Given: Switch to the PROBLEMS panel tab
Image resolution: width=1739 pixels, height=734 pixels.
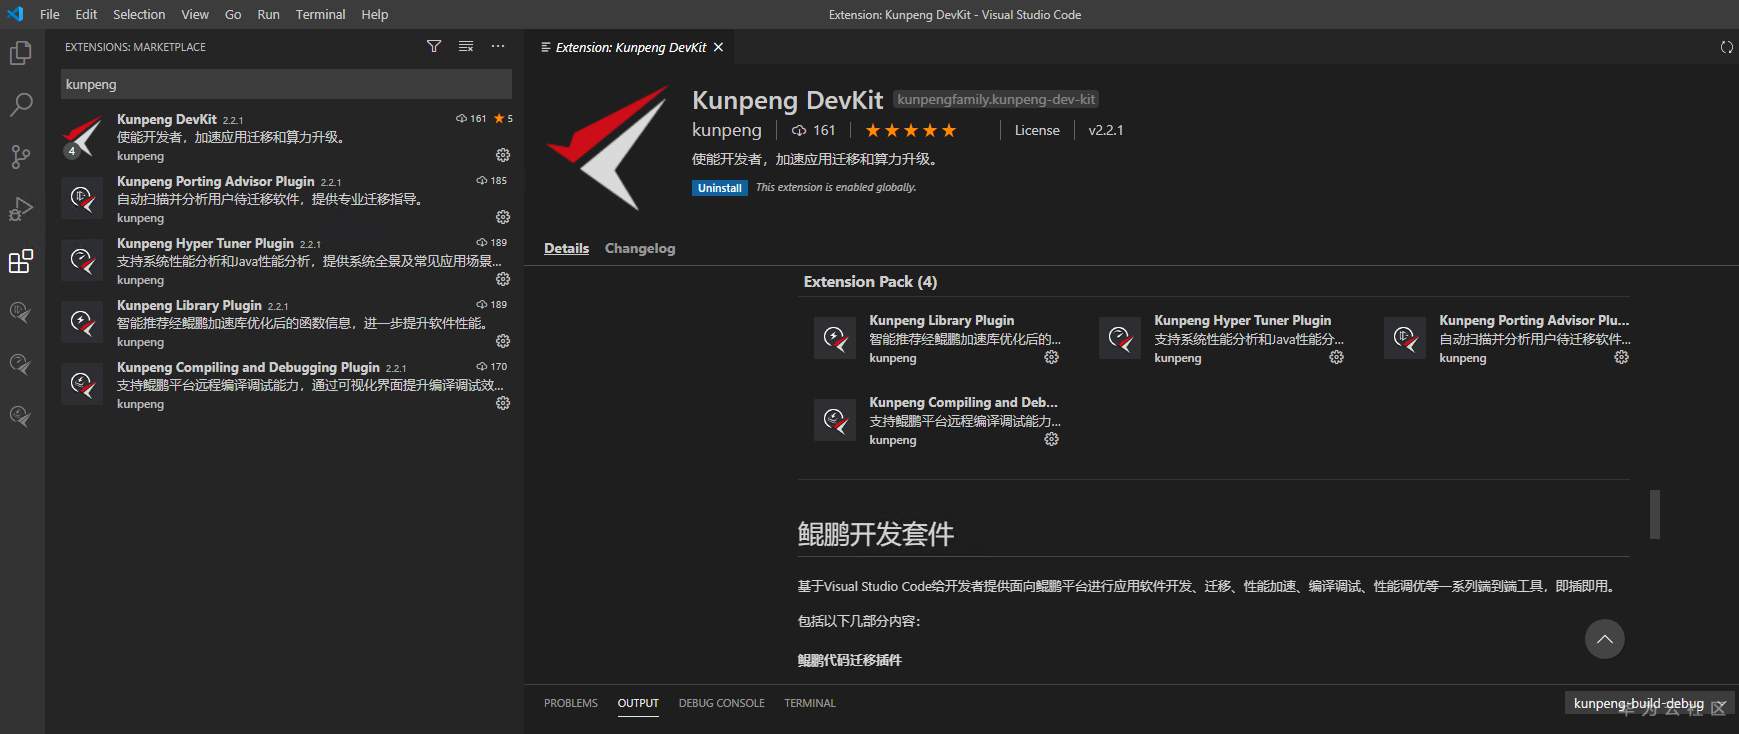Looking at the screenshot, I should tap(571, 703).
